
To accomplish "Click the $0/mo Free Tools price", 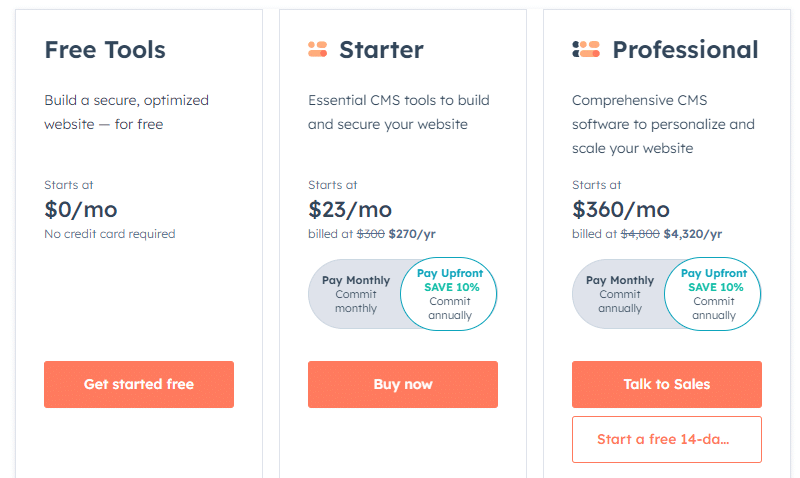I will (x=81, y=210).
